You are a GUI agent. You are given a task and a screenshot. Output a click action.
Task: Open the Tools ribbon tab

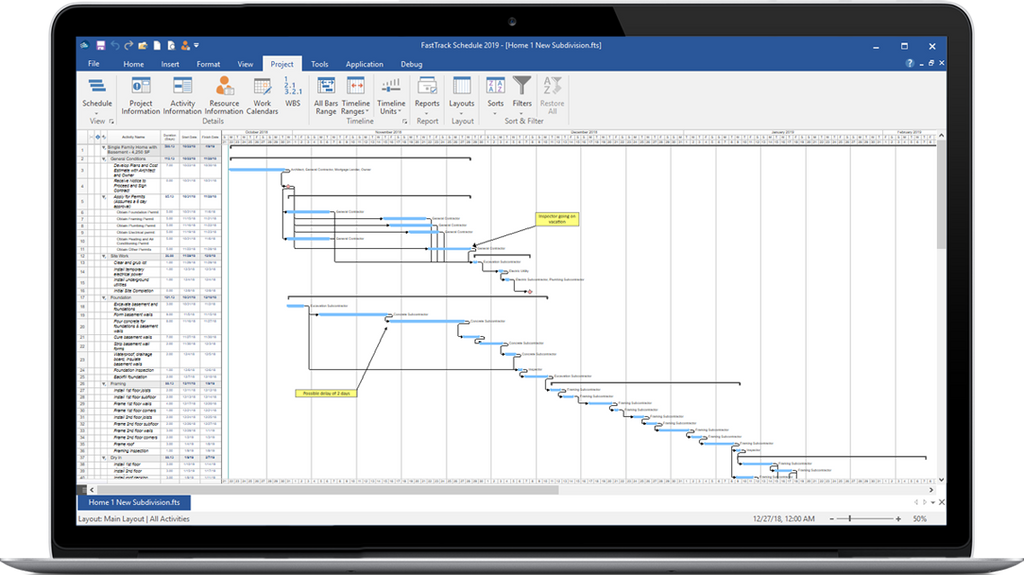(x=319, y=64)
